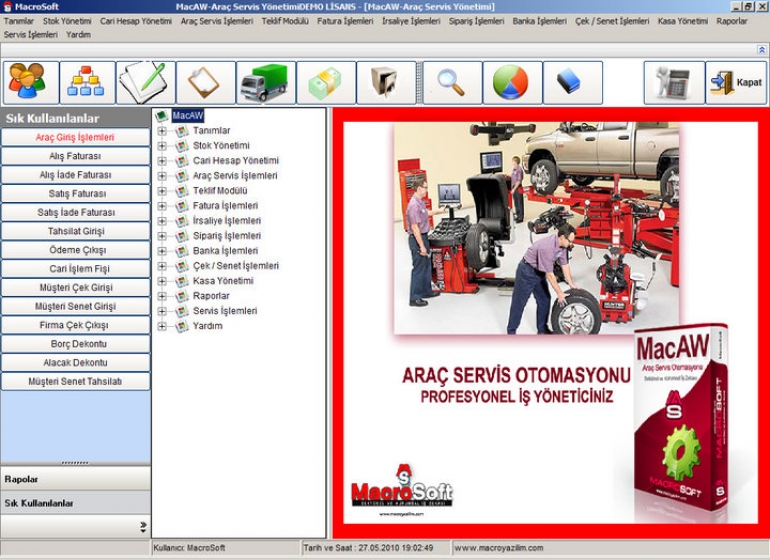
Task: Click the delivery truck toolbar icon
Action: tap(266, 82)
